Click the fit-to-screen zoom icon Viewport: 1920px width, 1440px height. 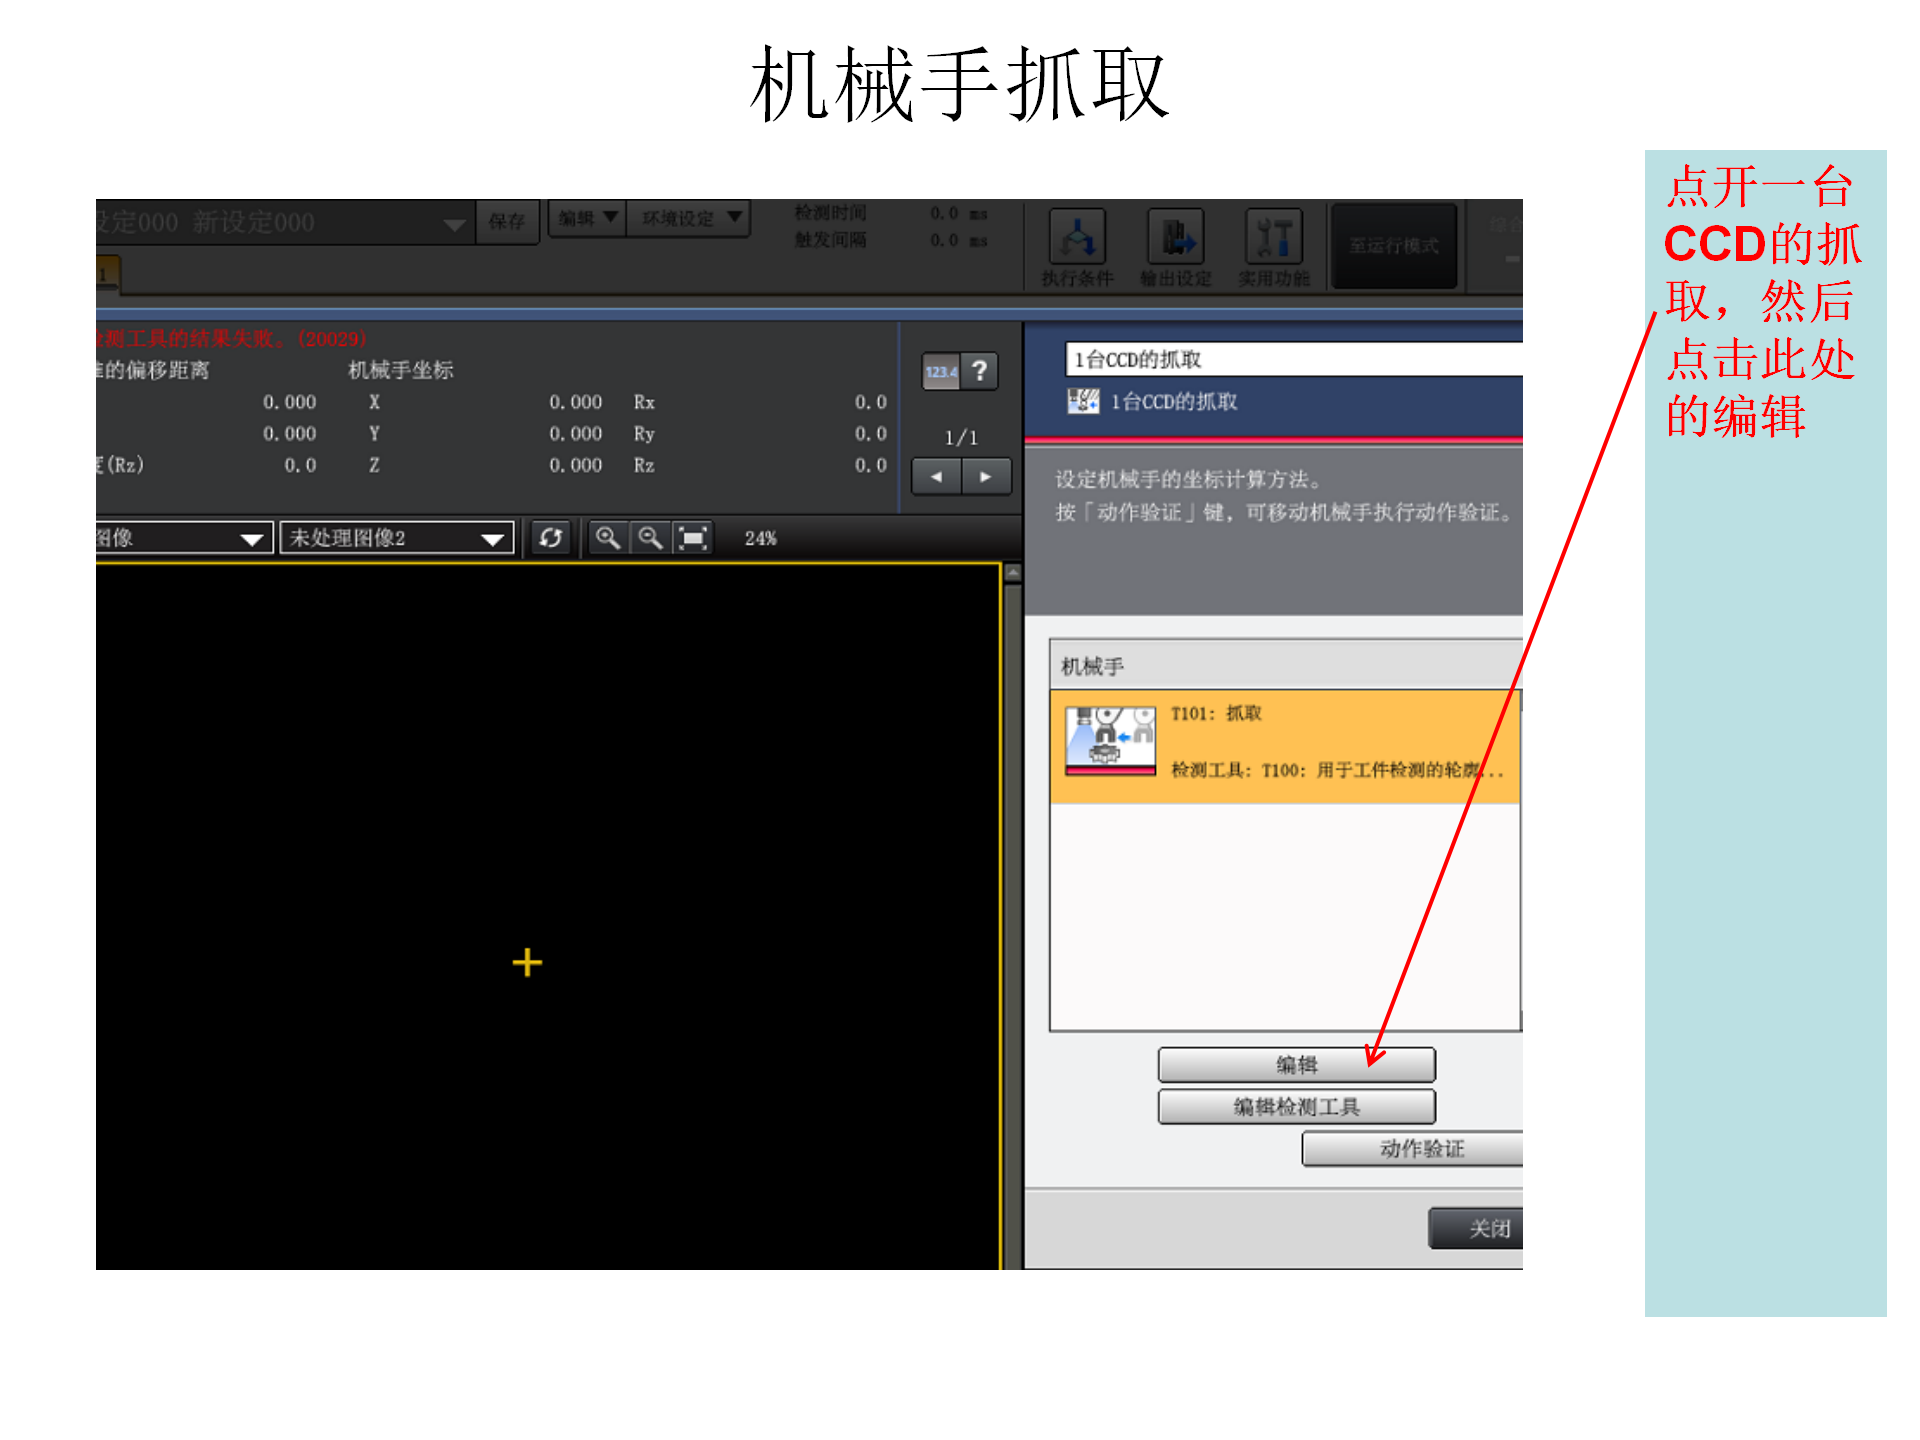[693, 538]
